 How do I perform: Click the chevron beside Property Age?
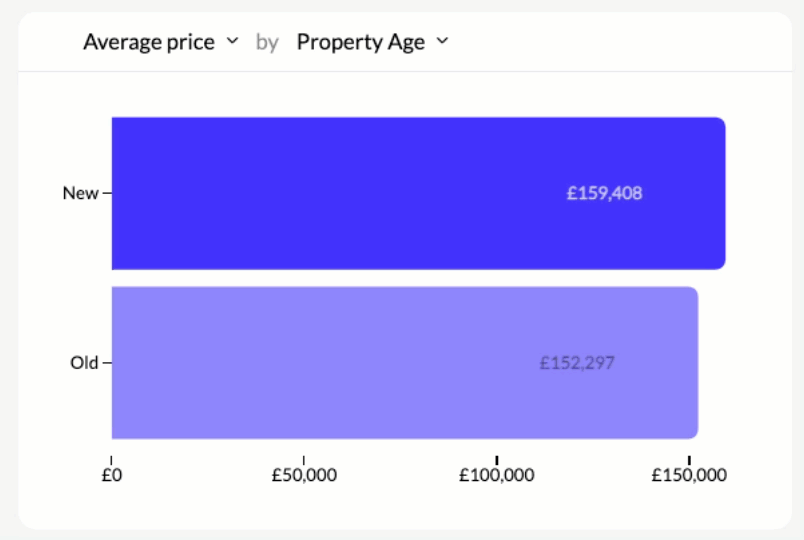click(443, 42)
